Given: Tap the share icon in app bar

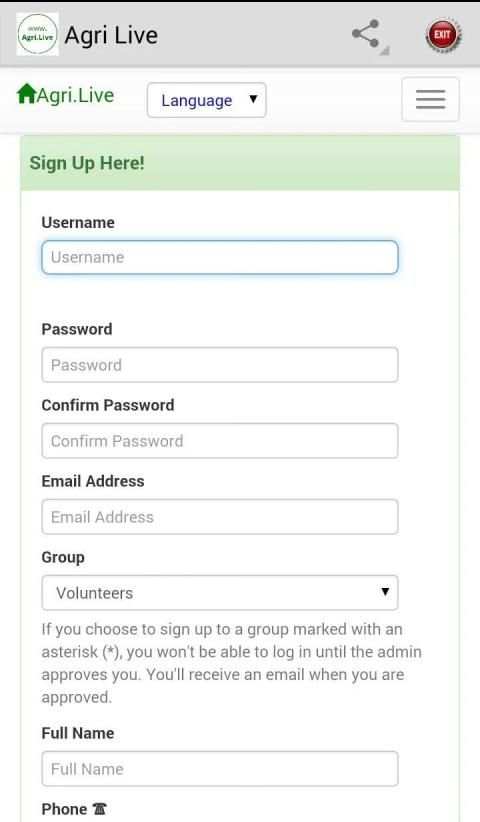Looking at the screenshot, I should click(366, 35).
